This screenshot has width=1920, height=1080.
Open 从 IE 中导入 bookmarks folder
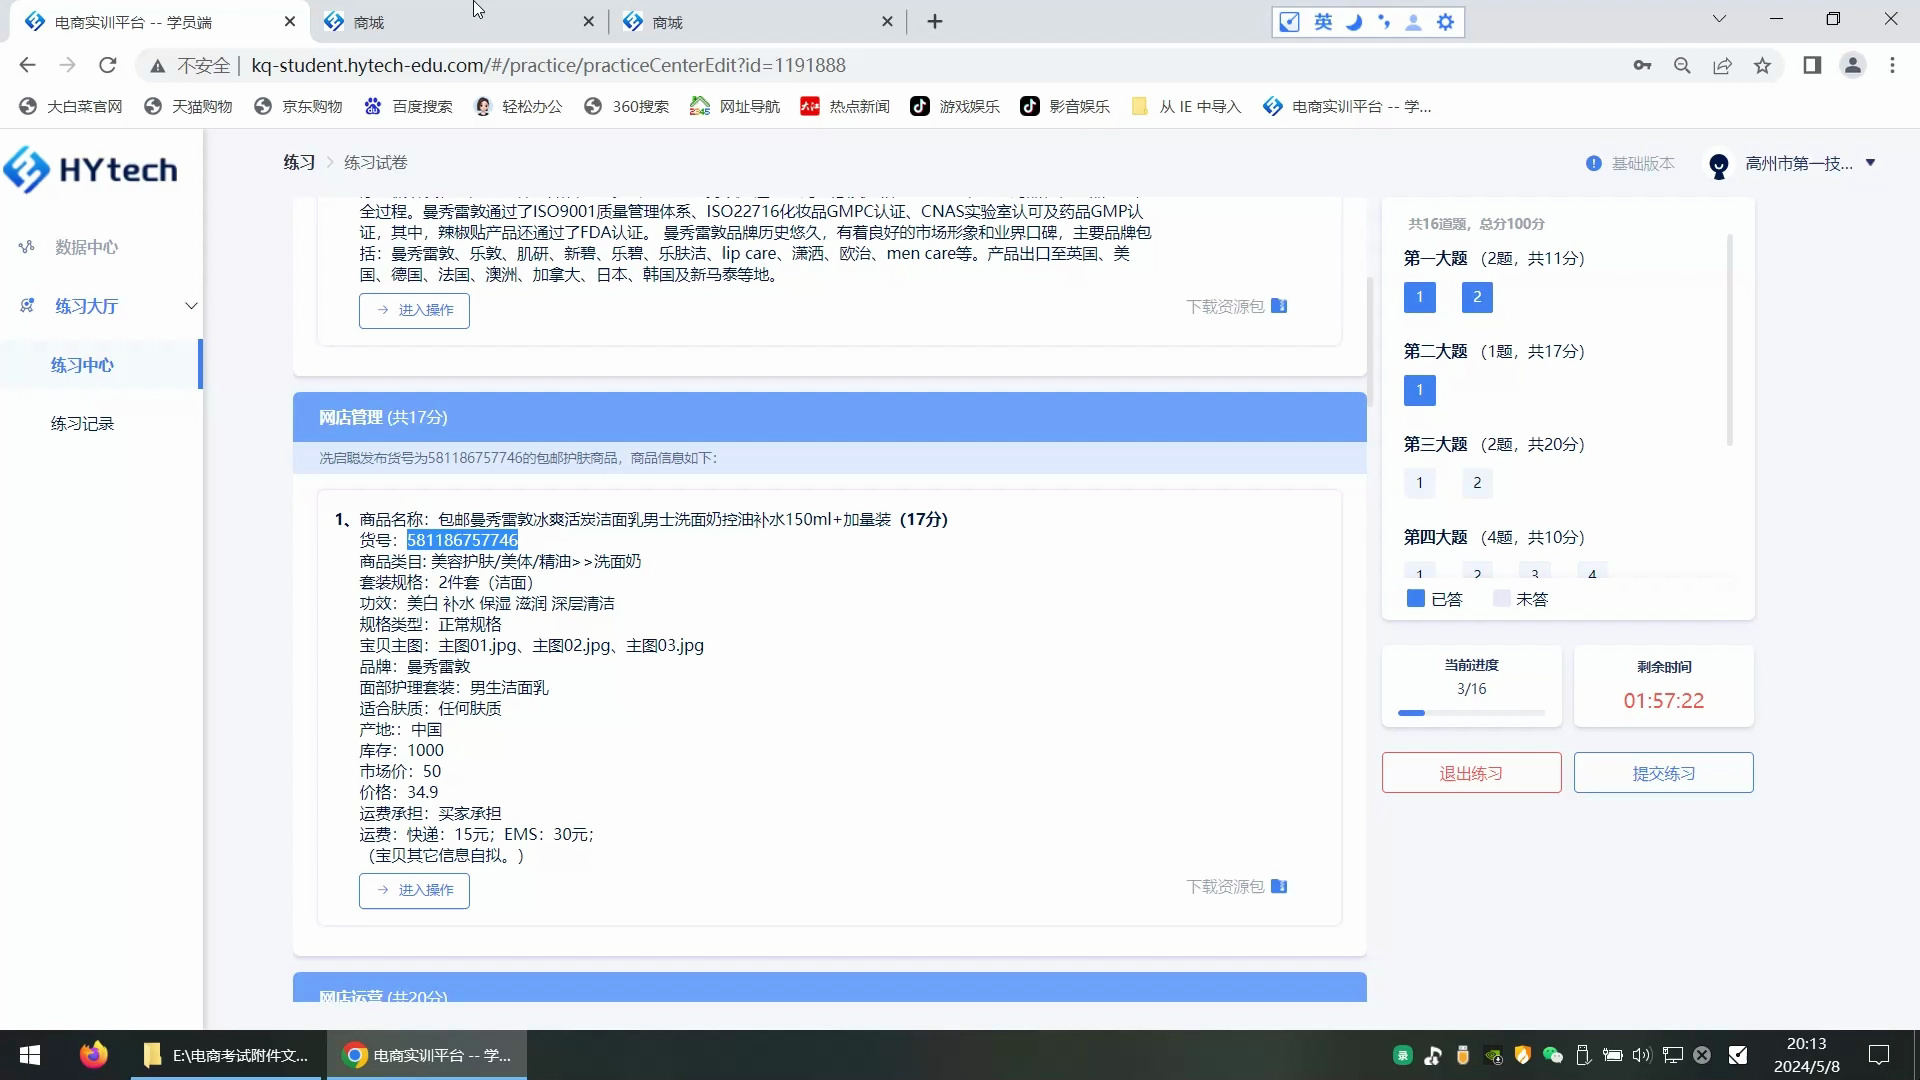(x=1185, y=106)
